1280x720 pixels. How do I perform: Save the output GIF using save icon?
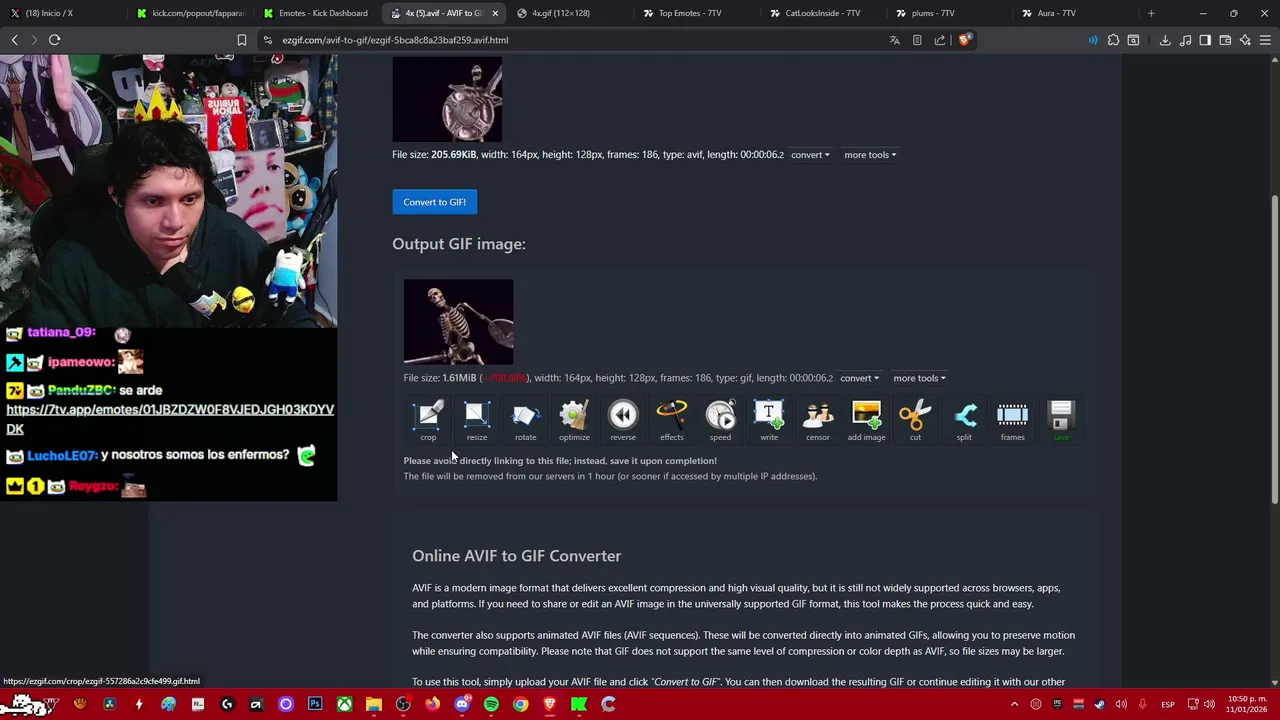click(1061, 420)
